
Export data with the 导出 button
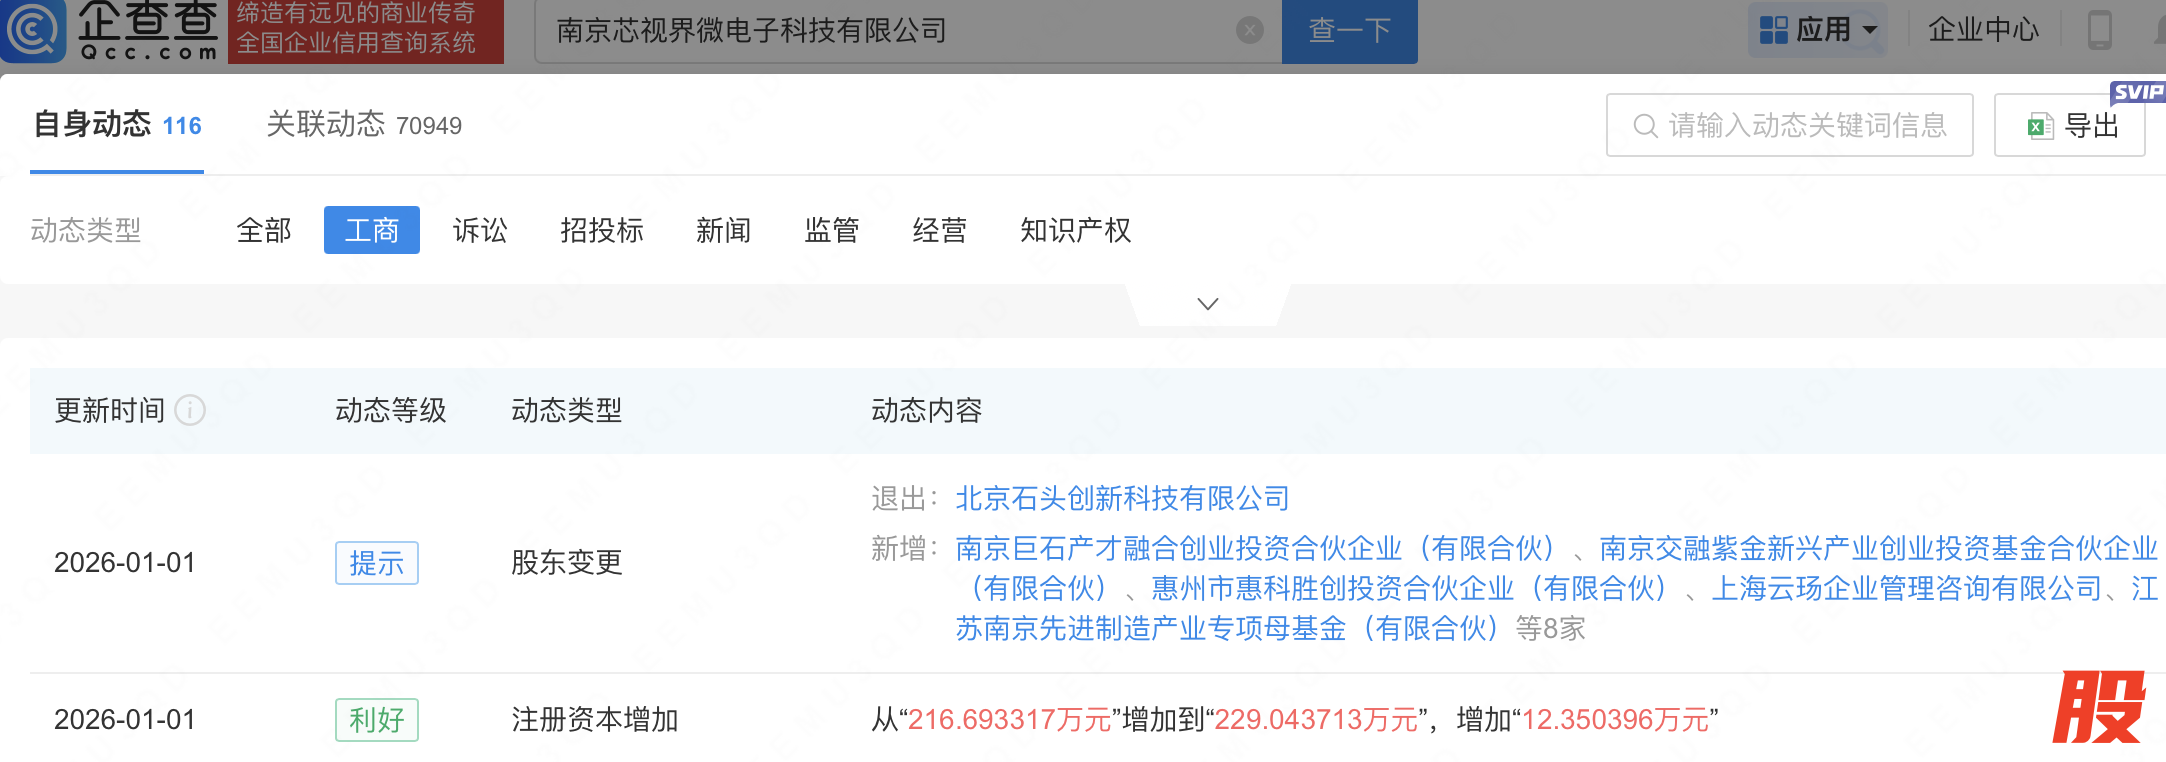coord(2070,125)
